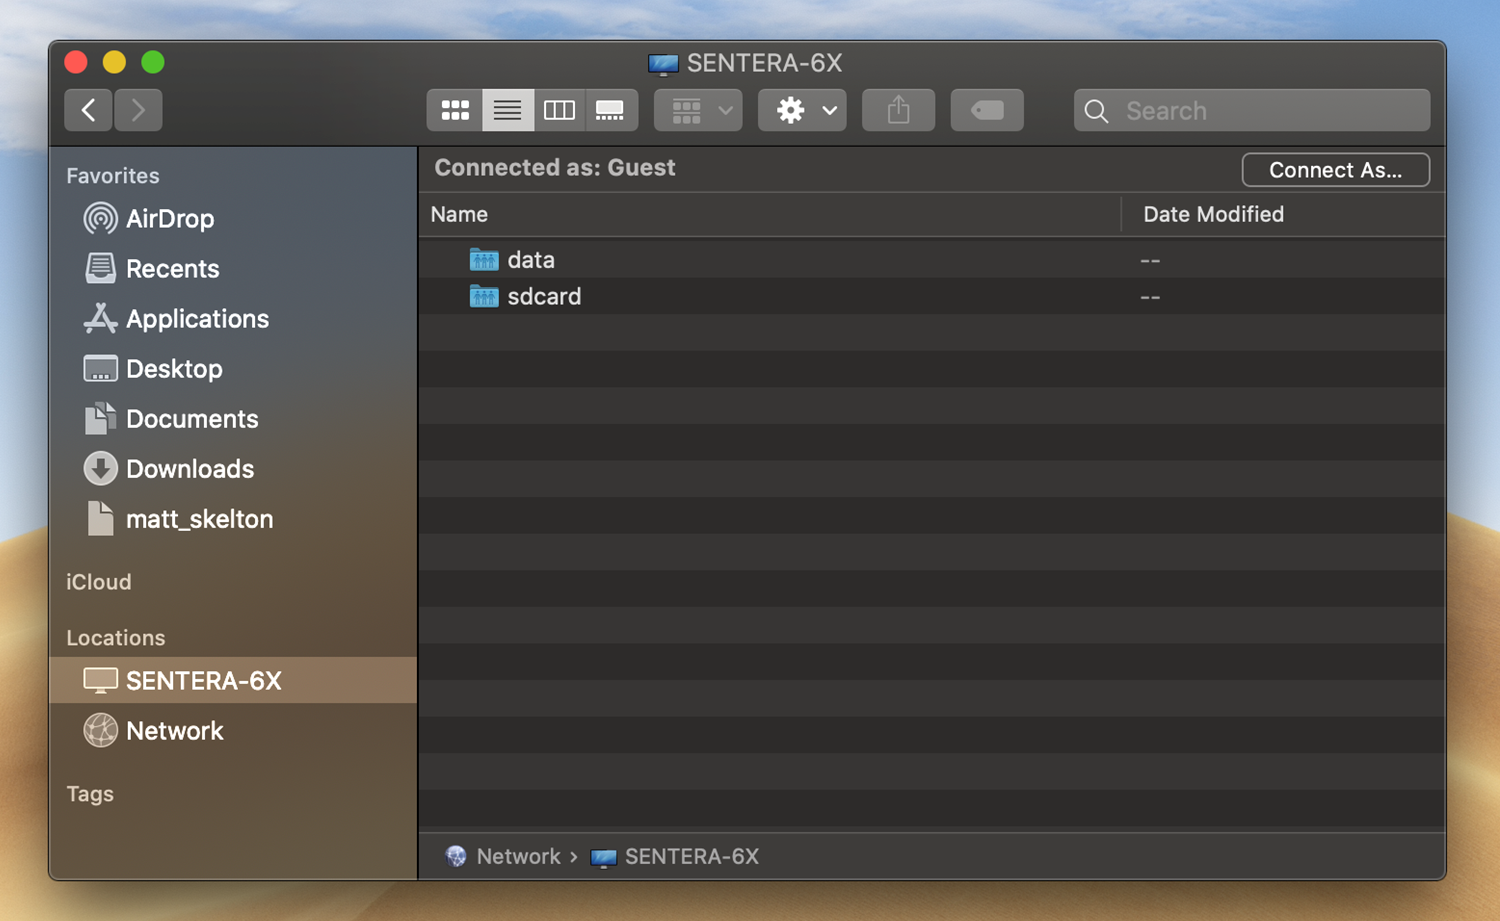Viewport: 1500px width, 921px height.
Task: Click the forward navigation arrow
Action: pyautogui.click(x=138, y=110)
